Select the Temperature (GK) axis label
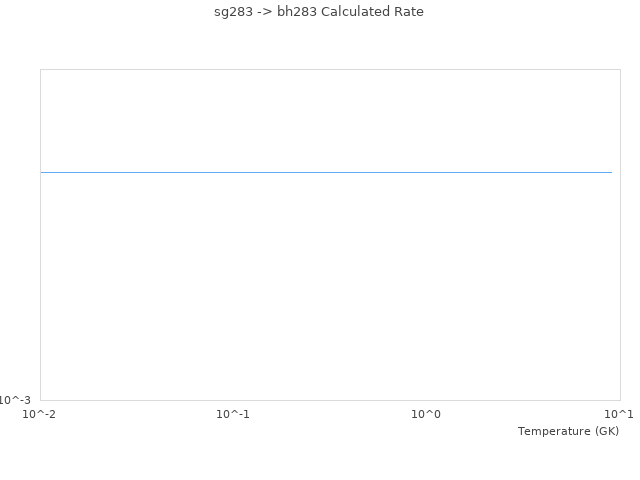640x480 pixels. tap(568, 431)
